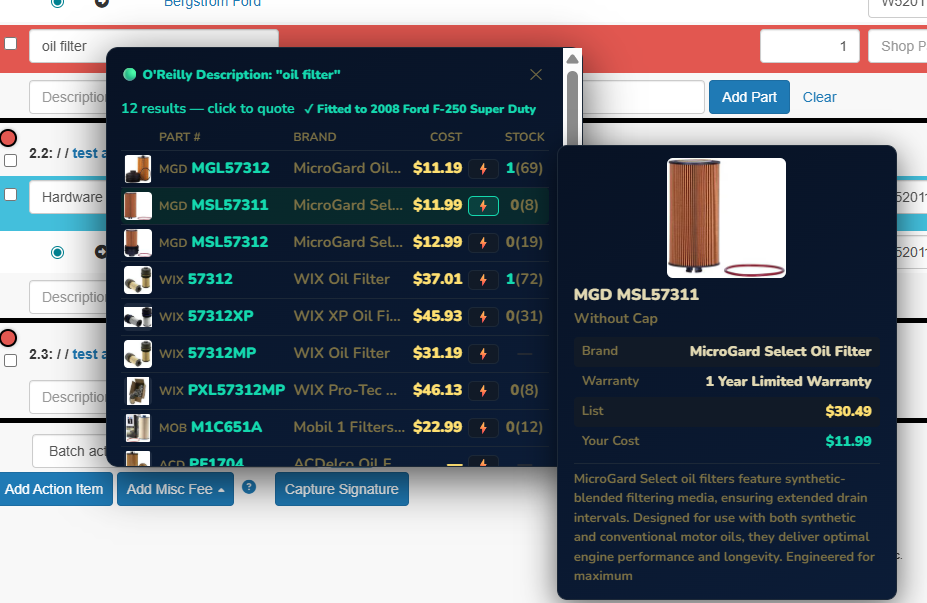Click lightning icon for WIX 57312XP
Image resolution: width=927 pixels, height=603 pixels.
(x=483, y=316)
